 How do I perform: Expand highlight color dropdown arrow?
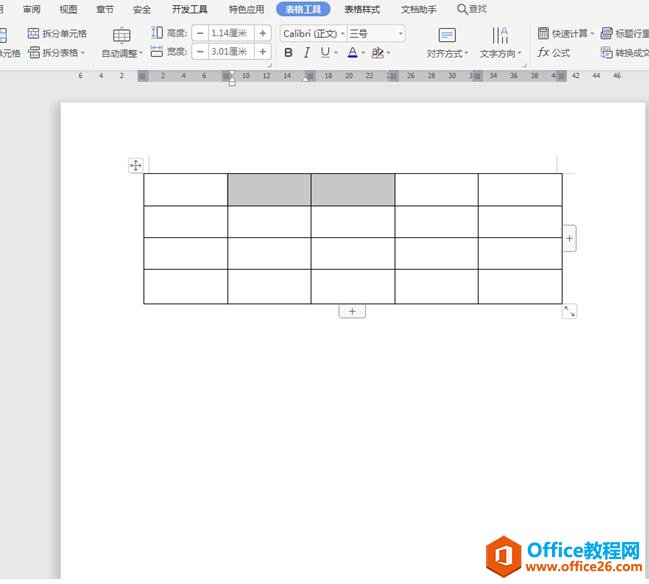click(388, 53)
